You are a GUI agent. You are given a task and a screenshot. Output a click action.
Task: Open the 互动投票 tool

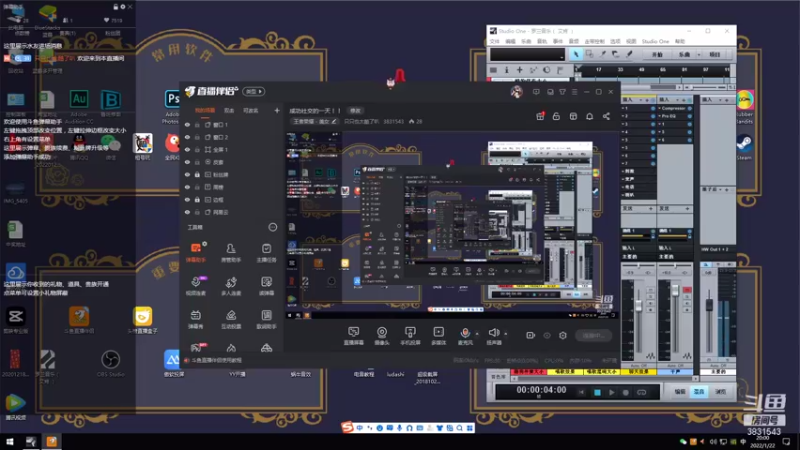pyautogui.click(x=231, y=319)
